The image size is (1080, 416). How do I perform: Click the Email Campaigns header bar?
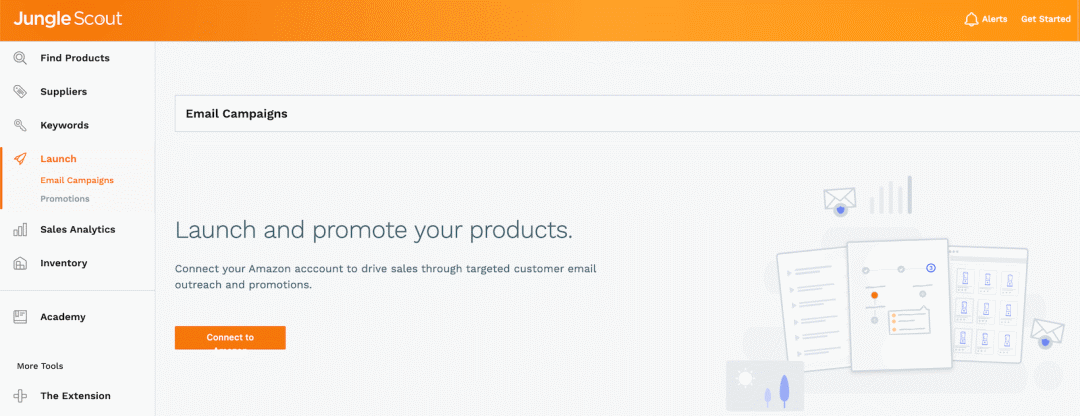627,114
